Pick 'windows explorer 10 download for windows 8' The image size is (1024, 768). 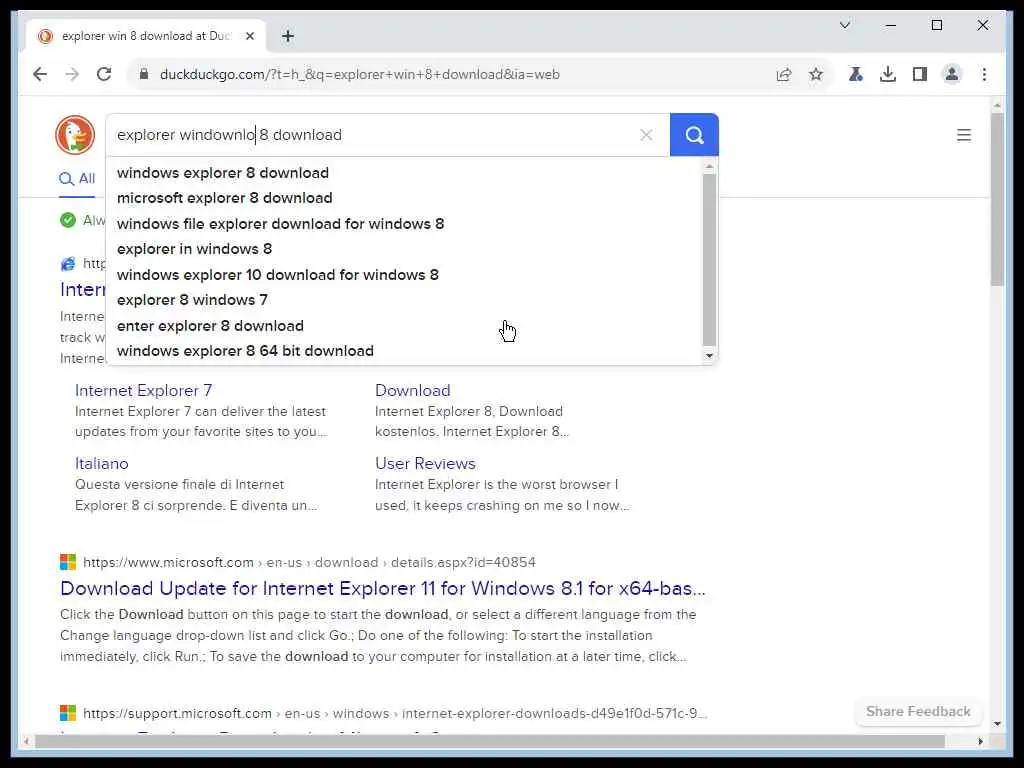click(x=278, y=275)
